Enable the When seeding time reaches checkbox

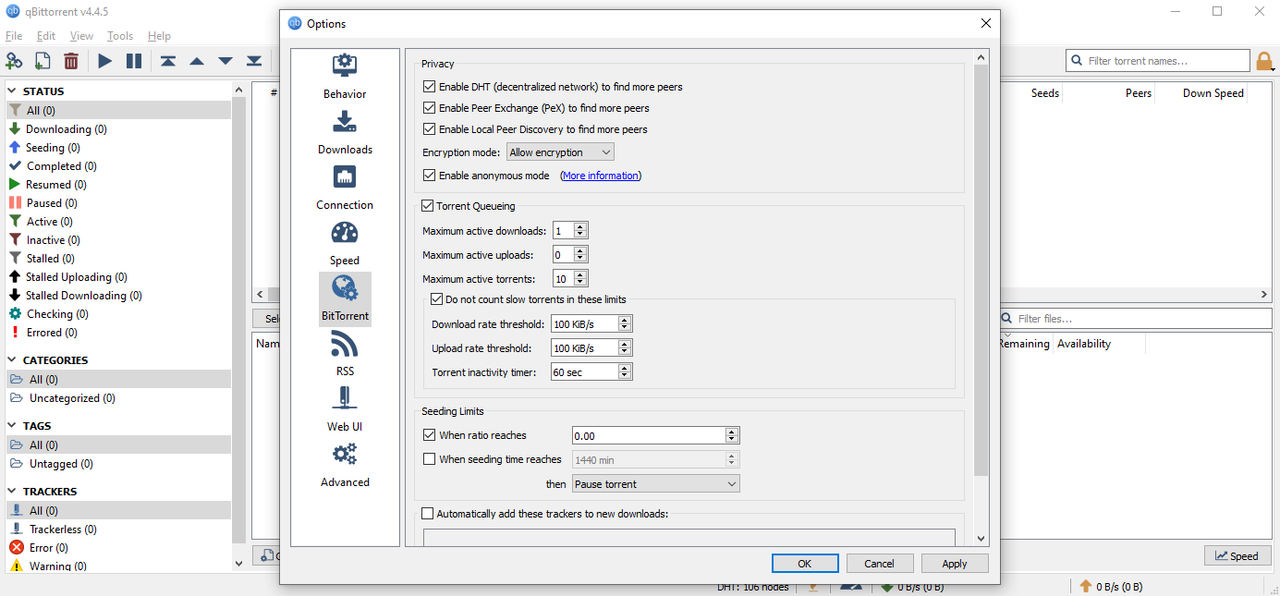pos(430,459)
